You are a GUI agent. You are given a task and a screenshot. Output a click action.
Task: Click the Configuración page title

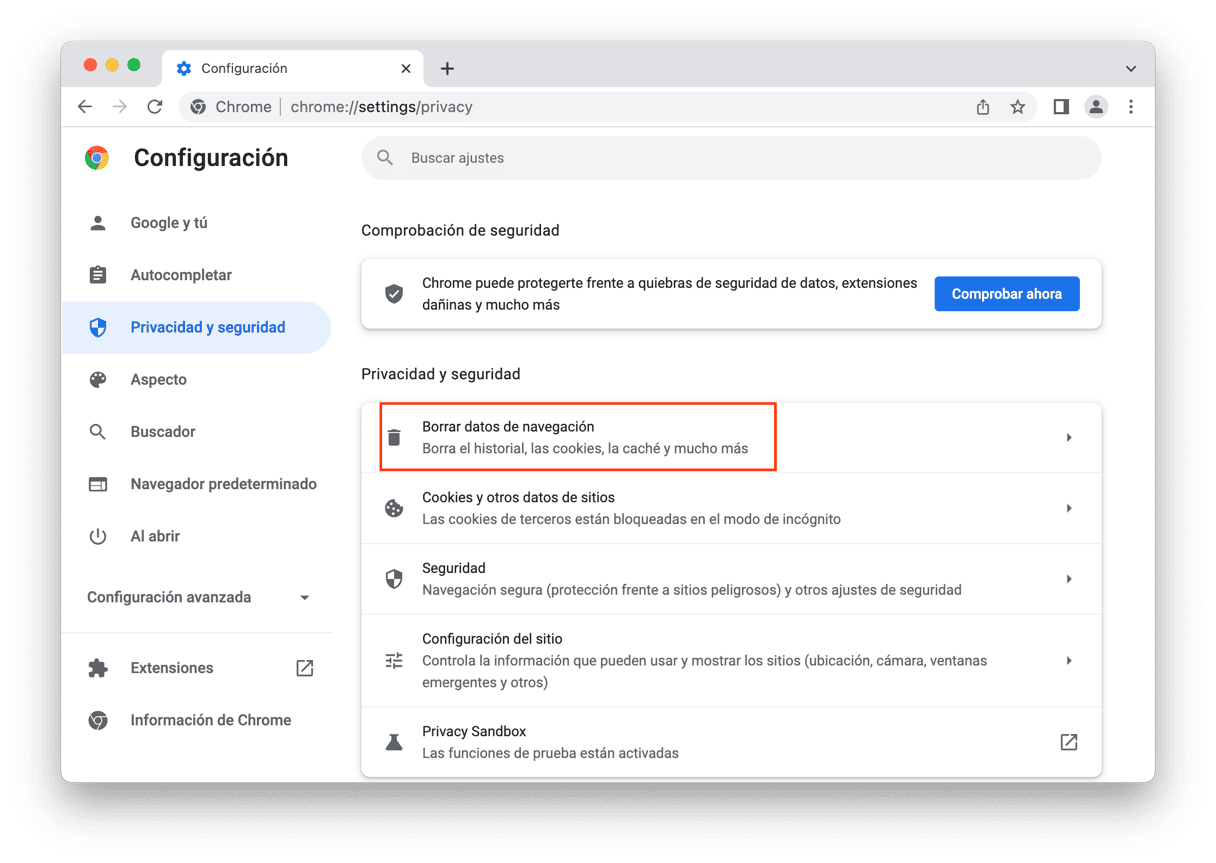211,158
